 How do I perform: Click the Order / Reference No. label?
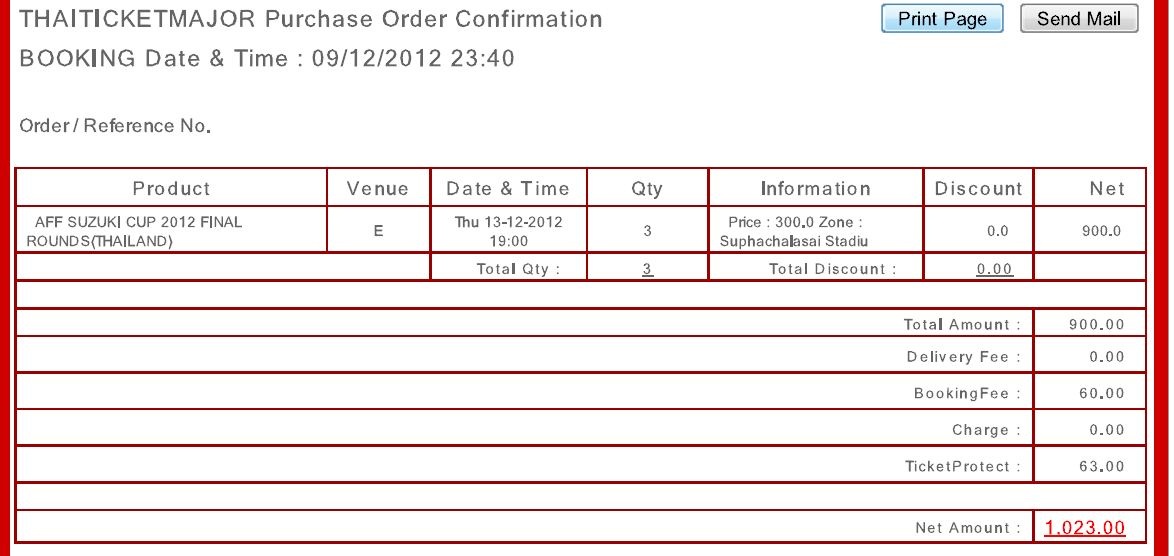coord(115,126)
